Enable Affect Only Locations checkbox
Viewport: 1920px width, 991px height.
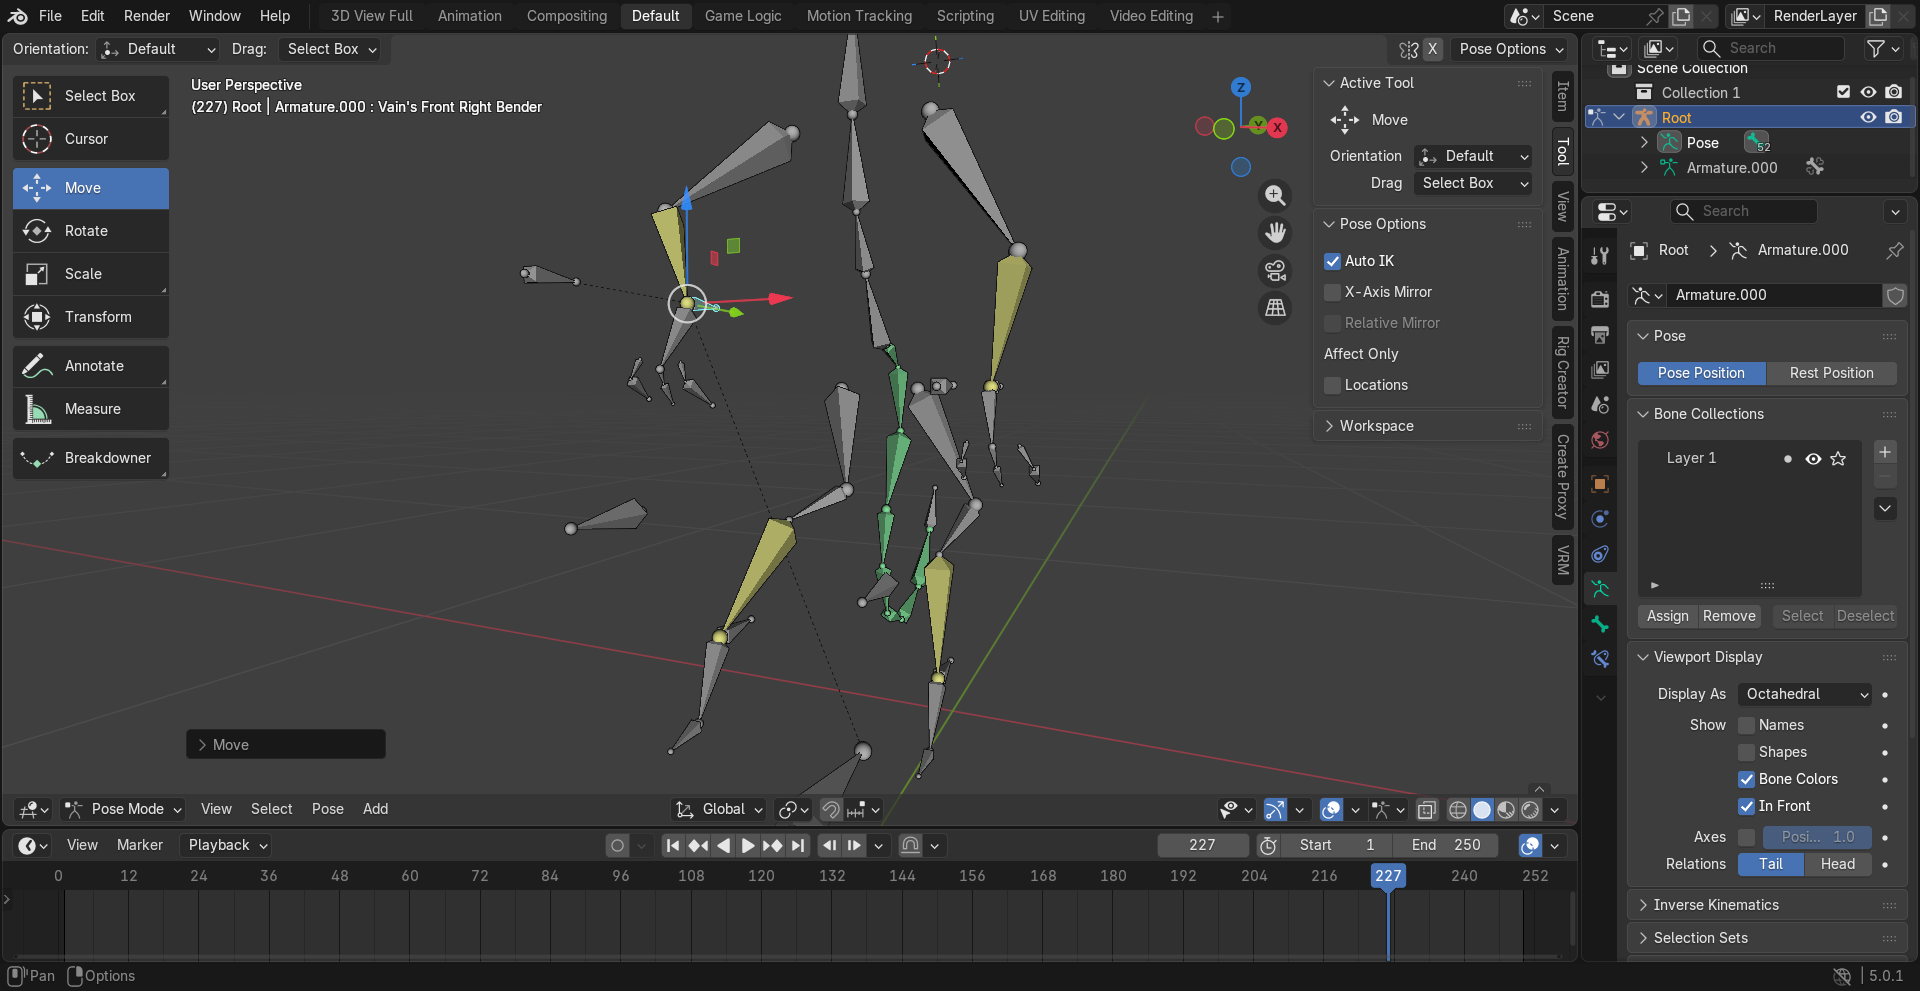point(1332,385)
